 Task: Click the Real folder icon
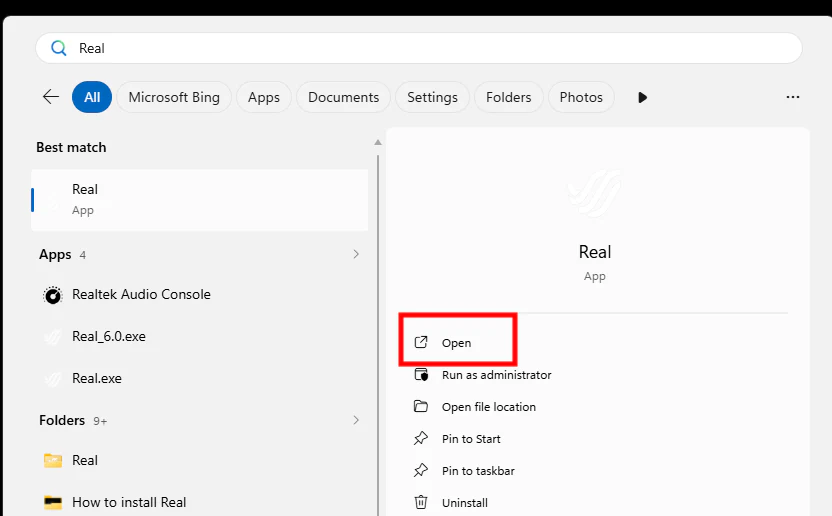53,460
